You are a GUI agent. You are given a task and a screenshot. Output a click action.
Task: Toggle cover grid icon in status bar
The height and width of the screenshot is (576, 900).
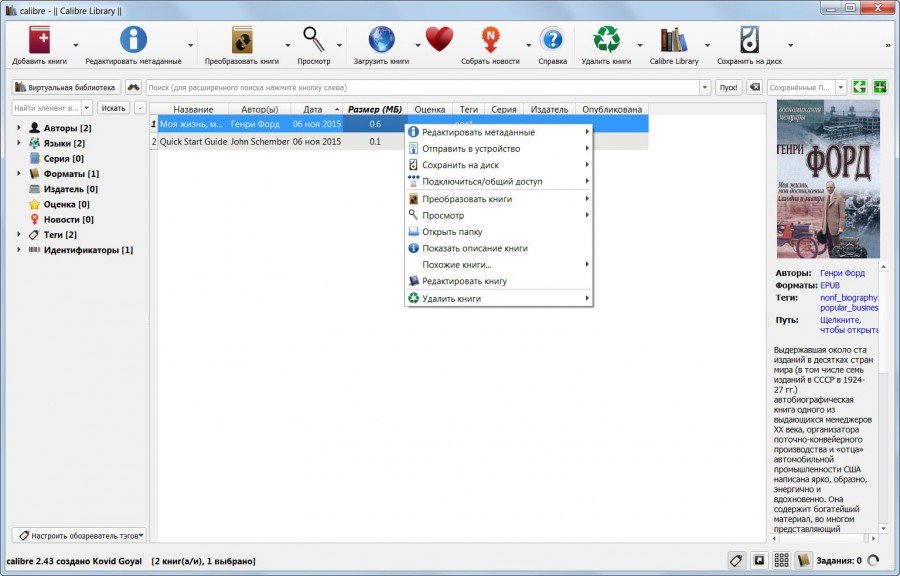[x=781, y=561]
